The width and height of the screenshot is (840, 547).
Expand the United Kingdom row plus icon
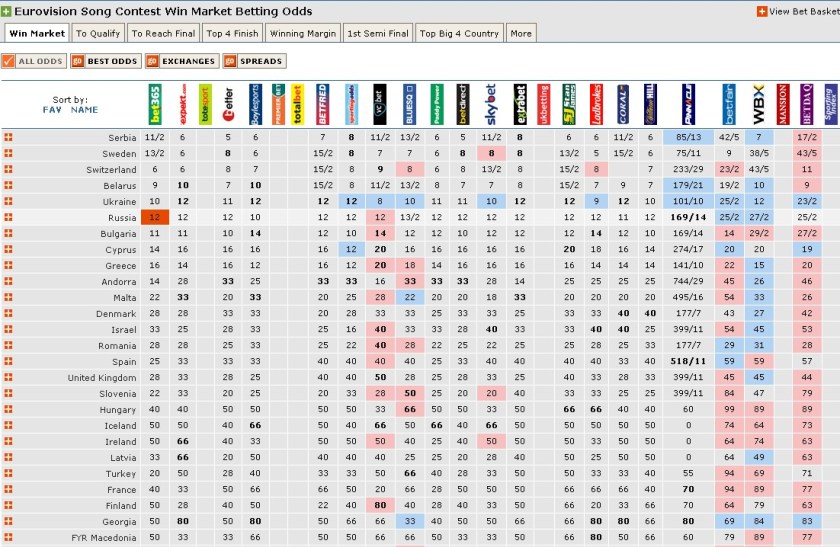coord(8,377)
